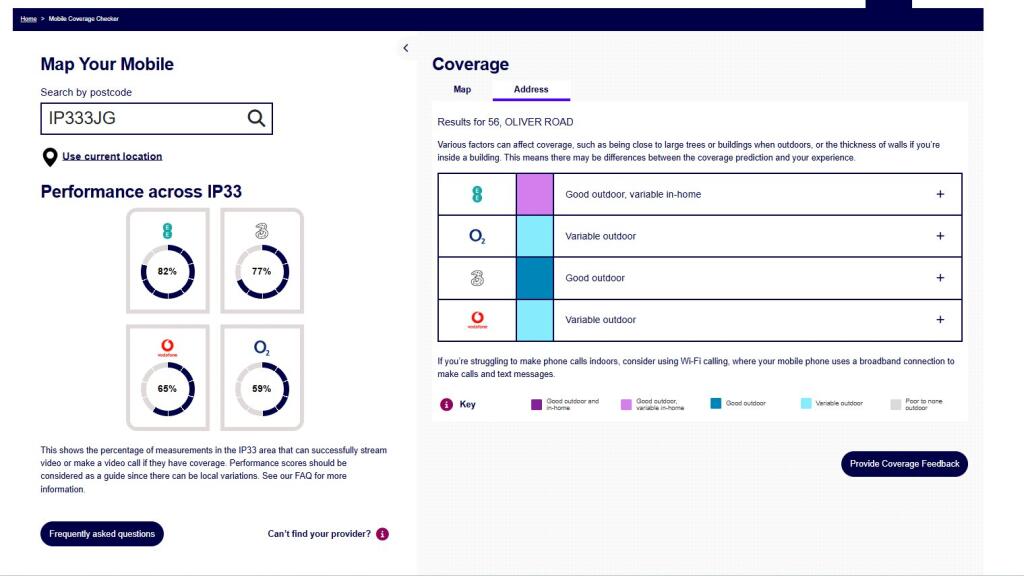Expand the Vodafone coverage row
The image size is (1024, 576).
pos(939,320)
